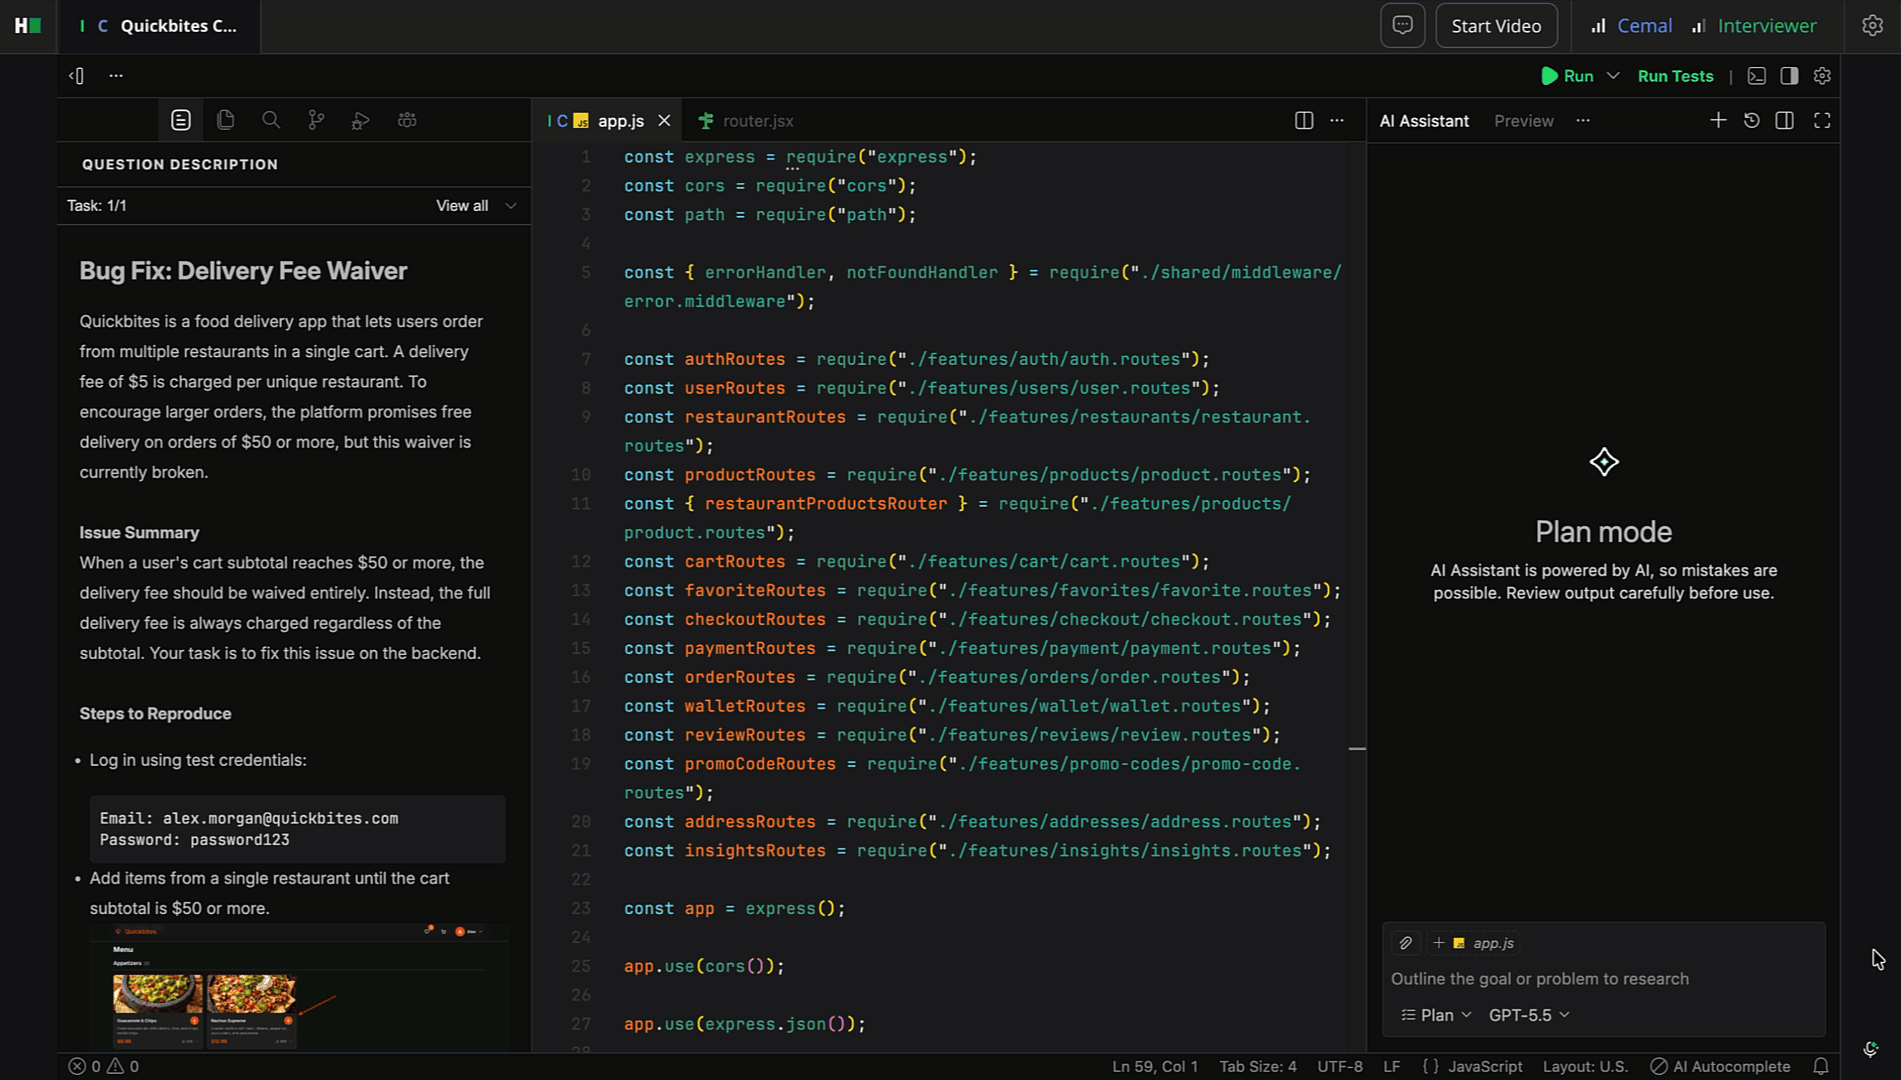Click Layout: U.S. in status bar
1901x1080 pixels.
1585,1067
